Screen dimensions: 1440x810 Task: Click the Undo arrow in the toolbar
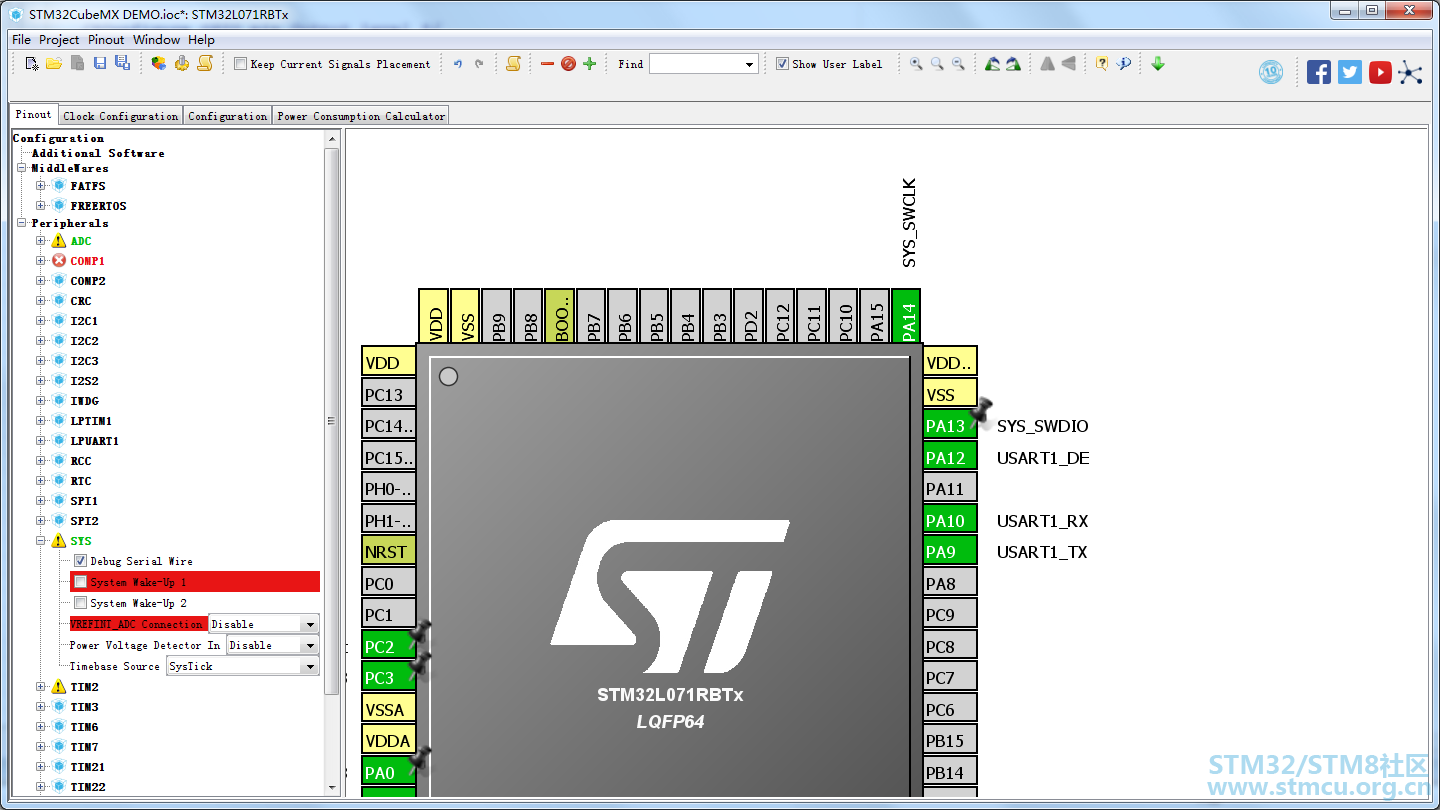point(458,64)
